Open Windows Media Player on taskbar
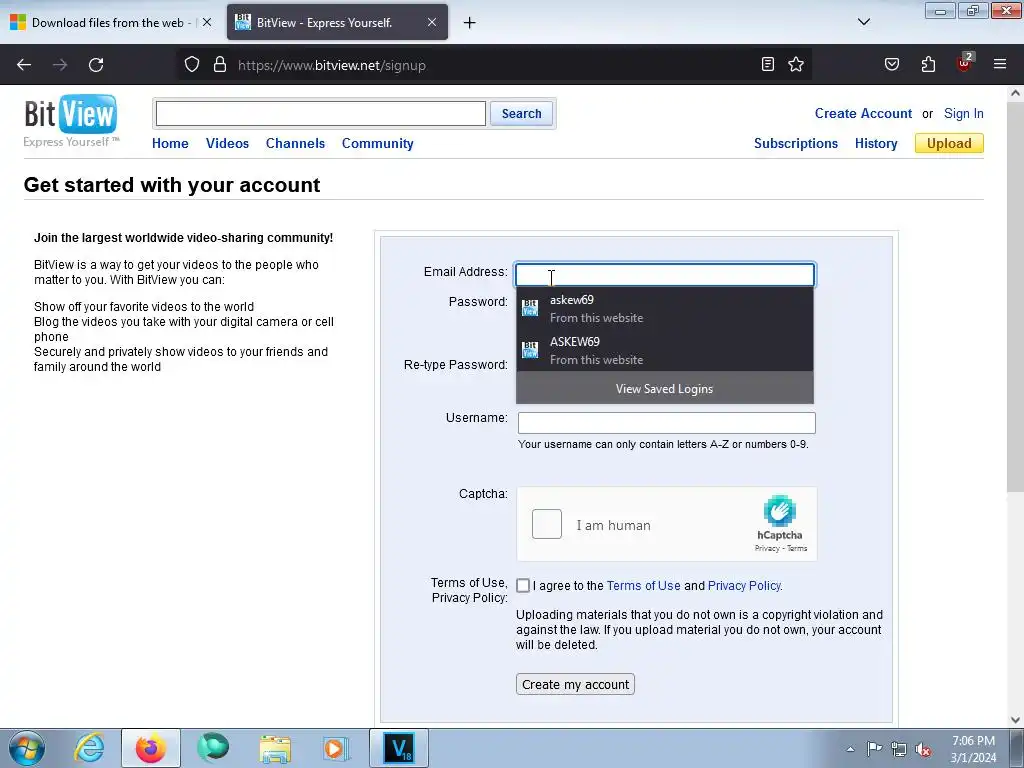Image resolution: width=1024 pixels, height=768 pixels. (337, 748)
